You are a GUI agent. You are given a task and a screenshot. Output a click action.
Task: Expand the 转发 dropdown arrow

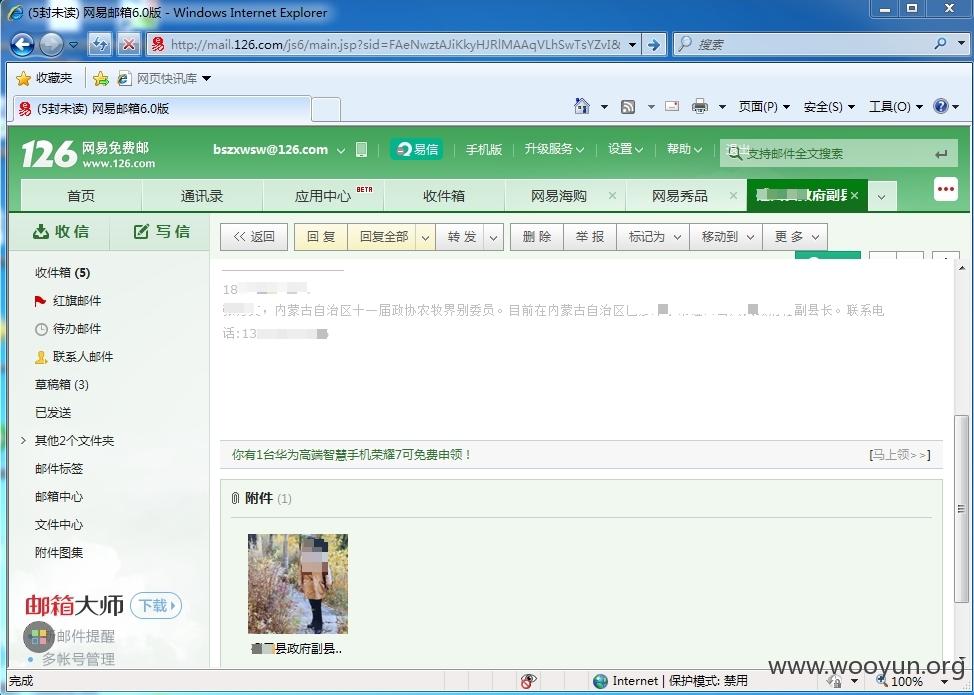point(494,237)
